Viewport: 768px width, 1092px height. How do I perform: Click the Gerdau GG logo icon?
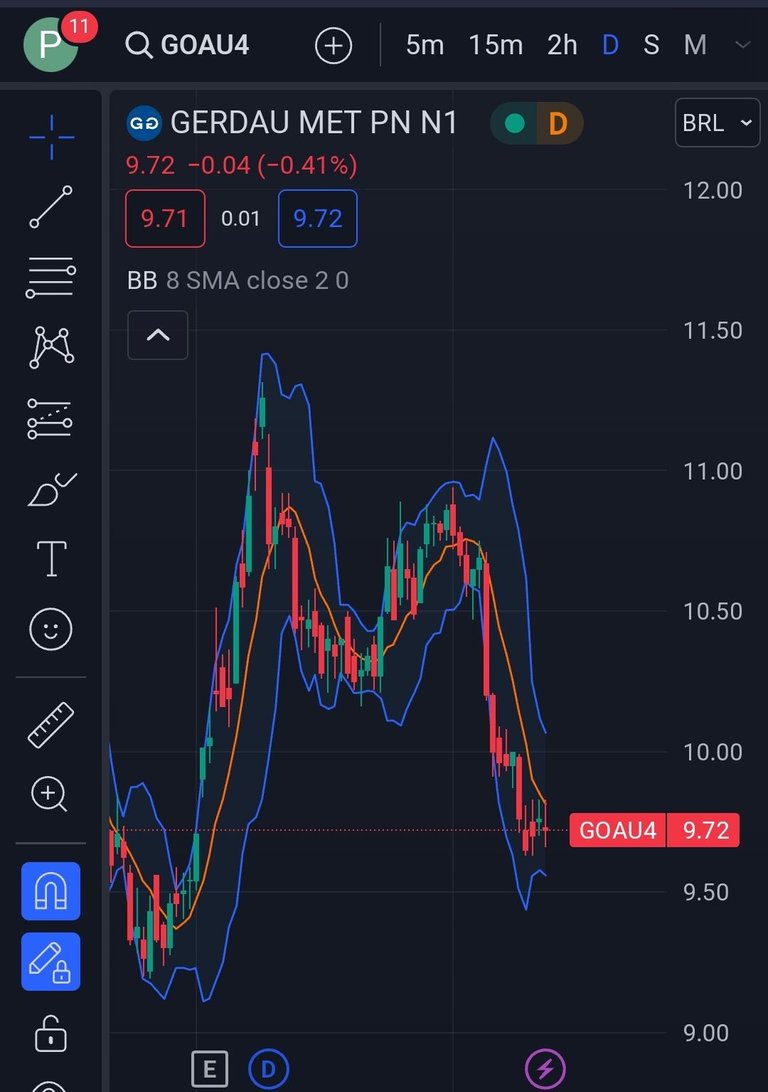pyautogui.click(x=144, y=123)
